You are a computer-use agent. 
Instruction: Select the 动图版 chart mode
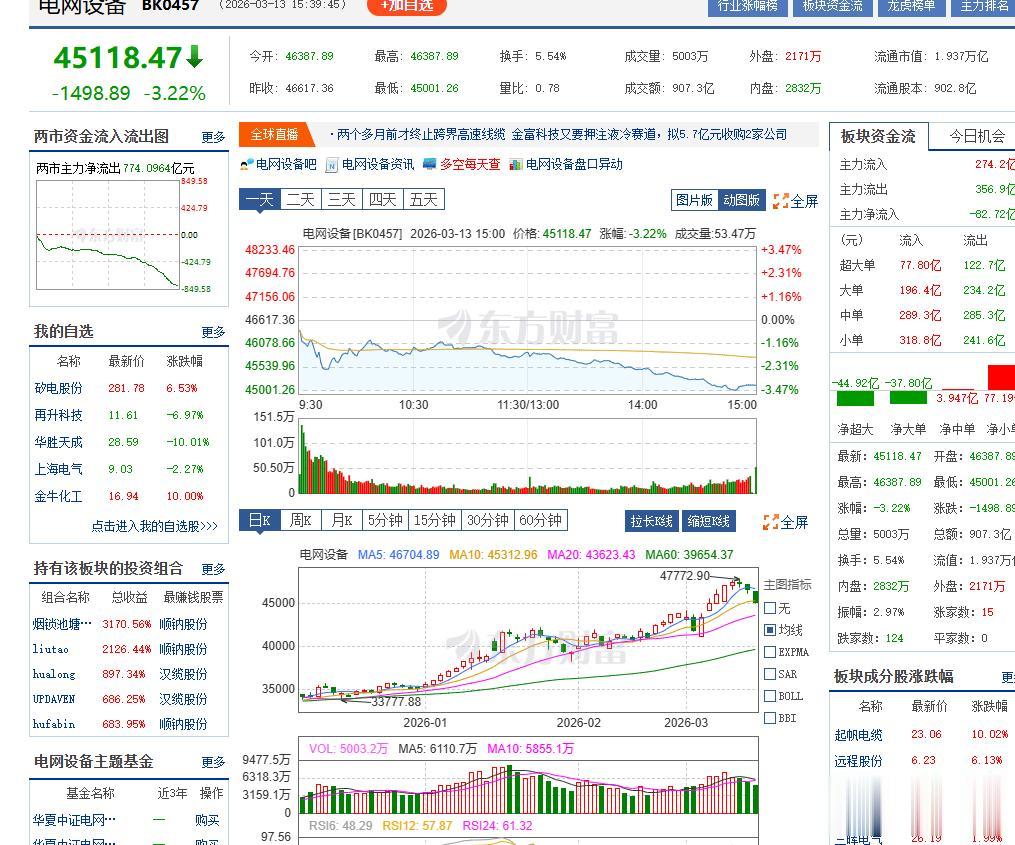742,200
